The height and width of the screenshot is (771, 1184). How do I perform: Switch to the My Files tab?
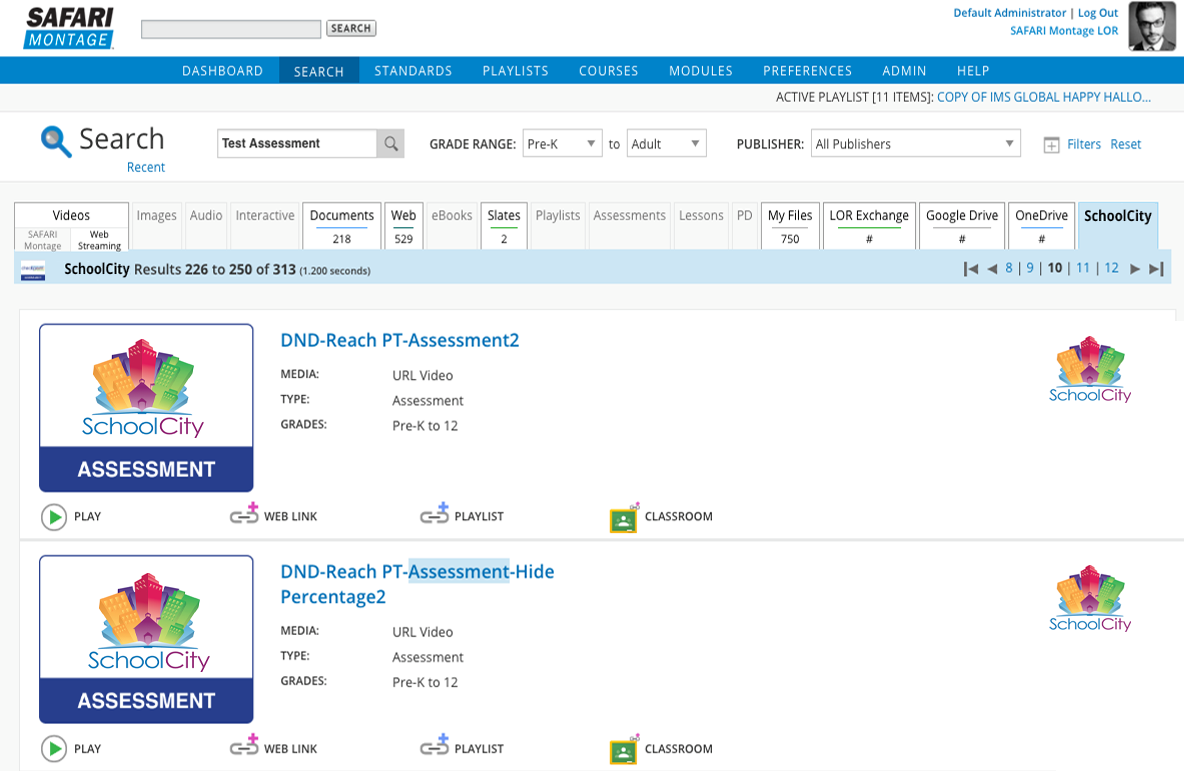tap(790, 226)
